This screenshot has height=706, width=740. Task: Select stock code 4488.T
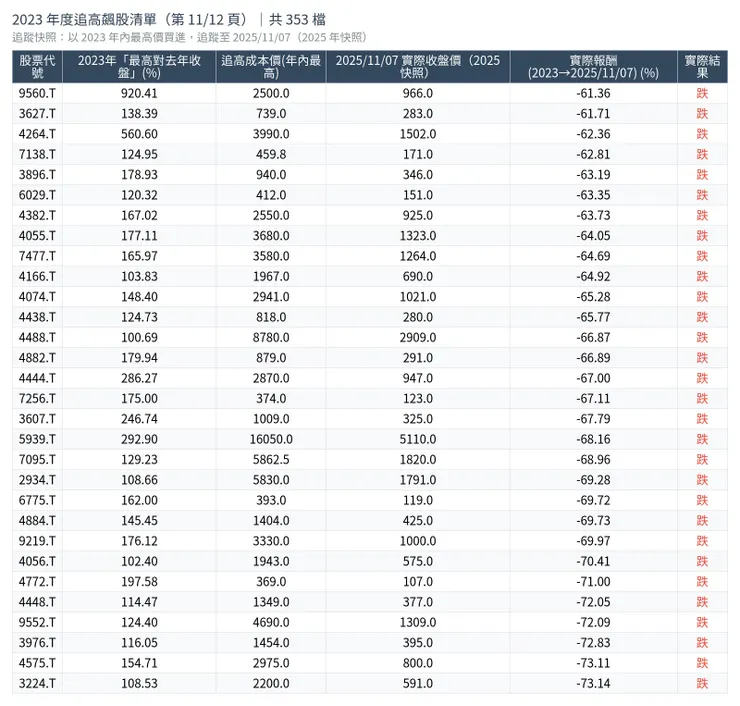37,337
